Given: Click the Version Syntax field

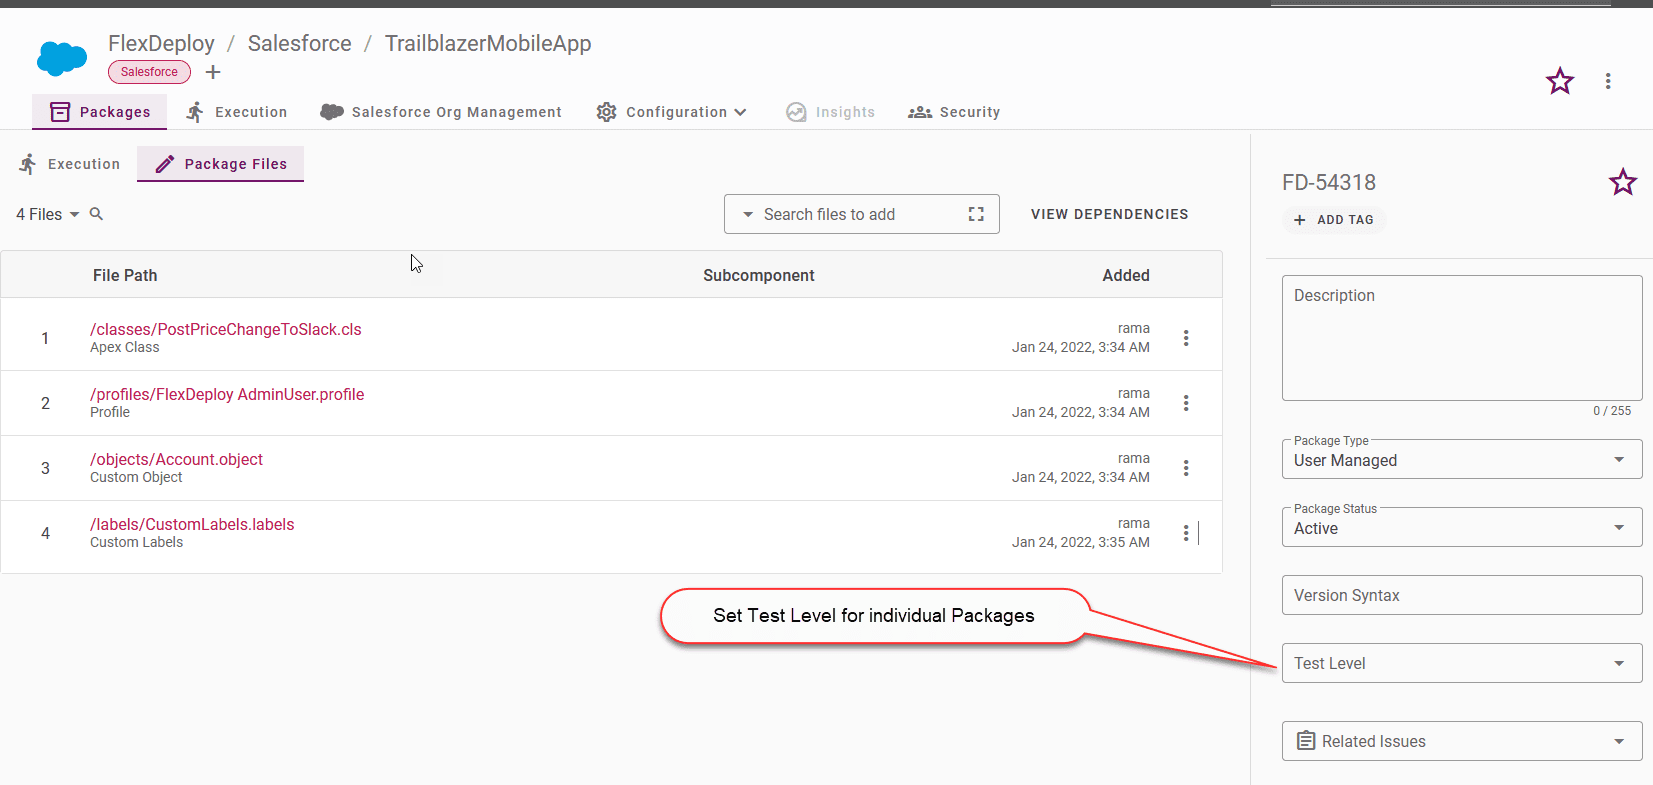Looking at the screenshot, I should pyautogui.click(x=1462, y=595).
